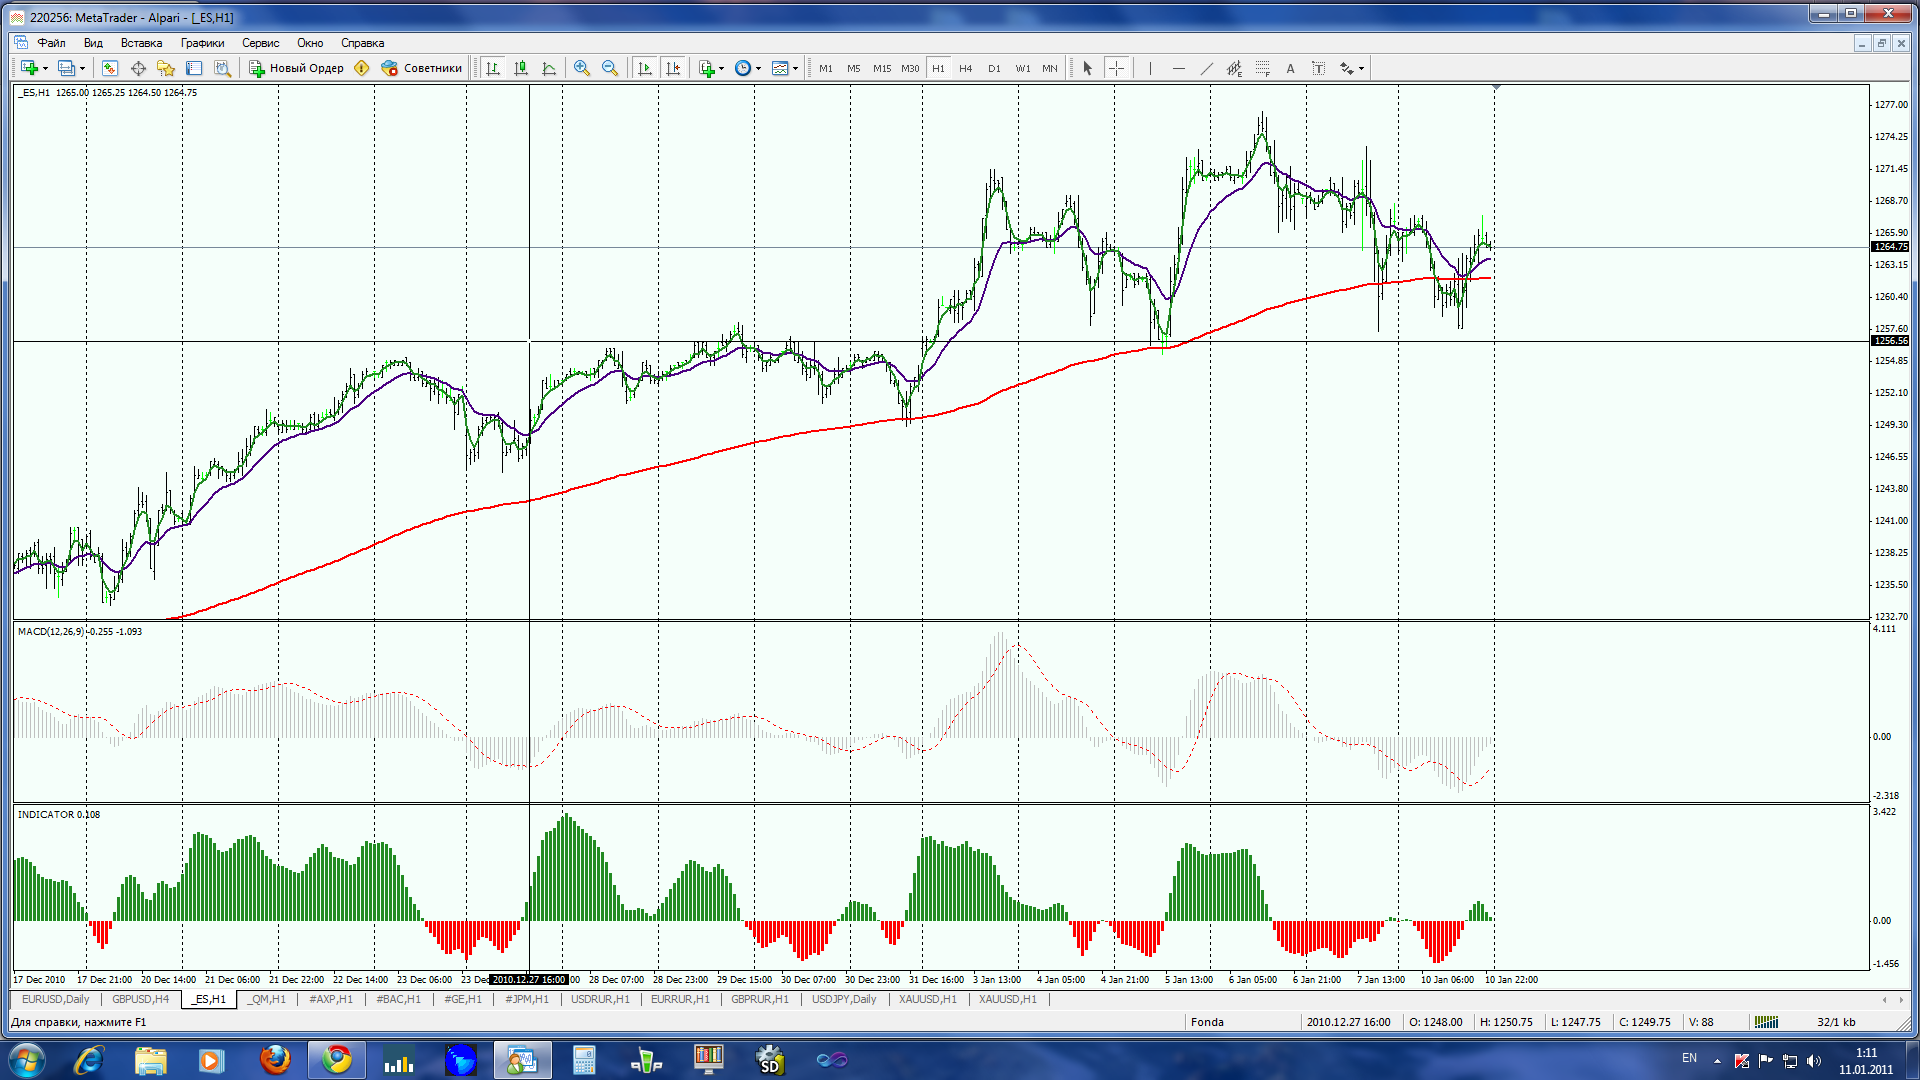Switch to the EURUSD,Daily chart tab
Screen dimensions: 1920x1080
point(55,999)
